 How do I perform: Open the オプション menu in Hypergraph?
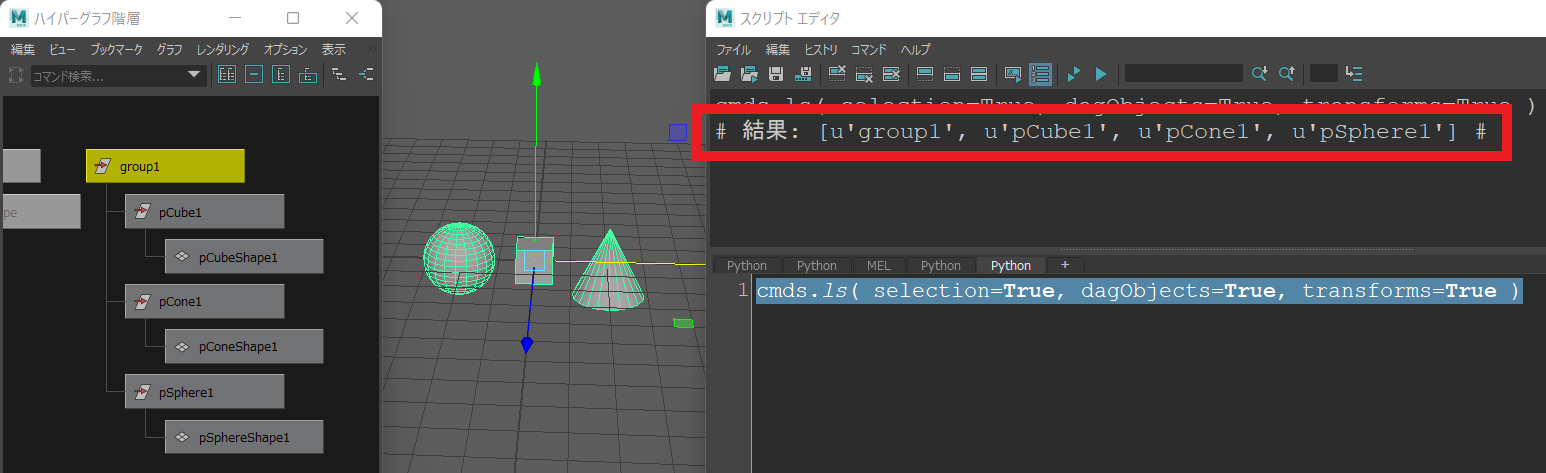click(285, 49)
